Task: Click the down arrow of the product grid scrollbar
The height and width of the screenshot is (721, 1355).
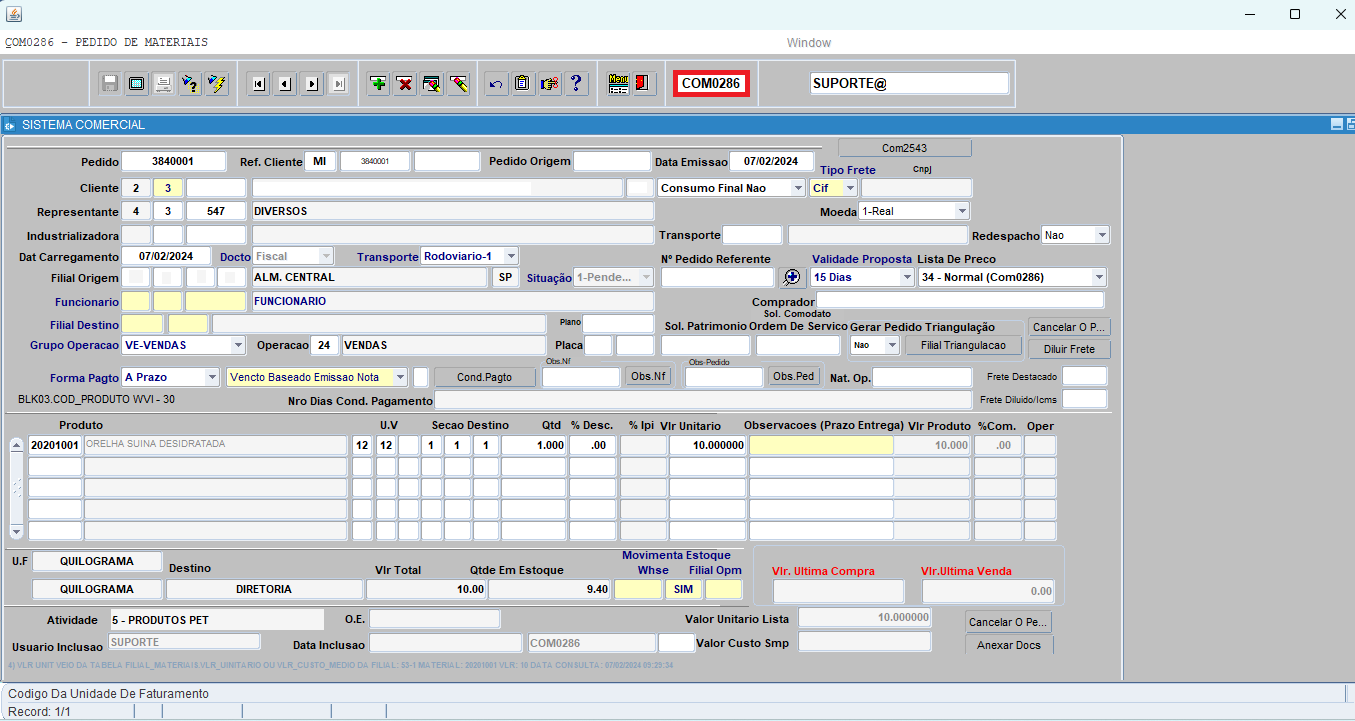Action: click(x=16, y=532)
